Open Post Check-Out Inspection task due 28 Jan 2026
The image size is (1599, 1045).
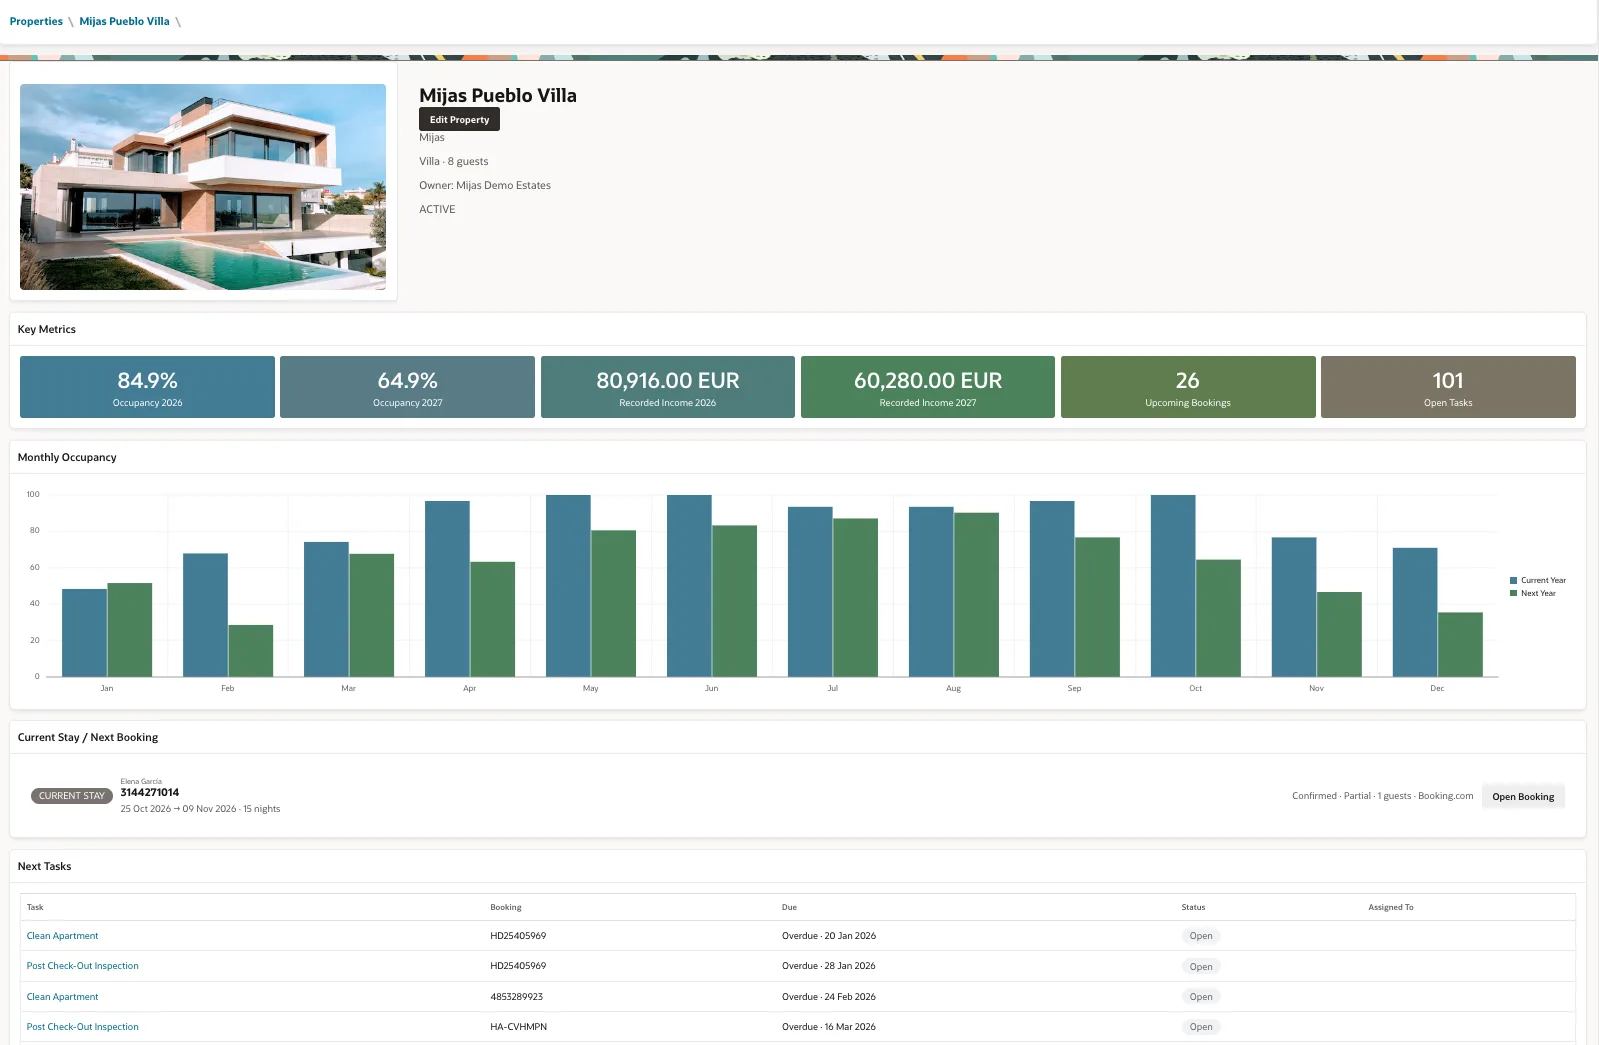coord(82,966)
